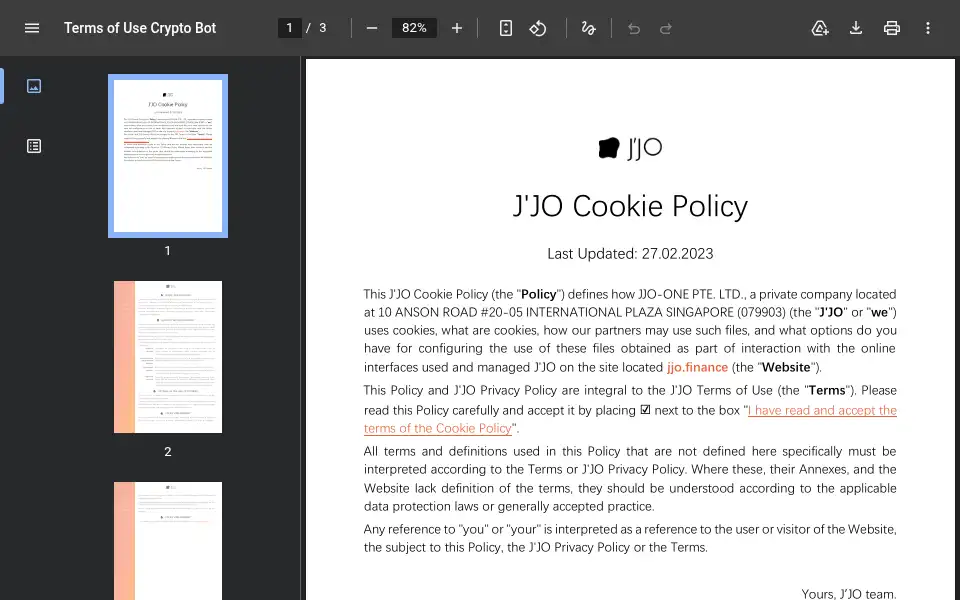This screenshot has width=960, height=600.
Task: Edit the 82% zoom level field
Action: point(414,28)
